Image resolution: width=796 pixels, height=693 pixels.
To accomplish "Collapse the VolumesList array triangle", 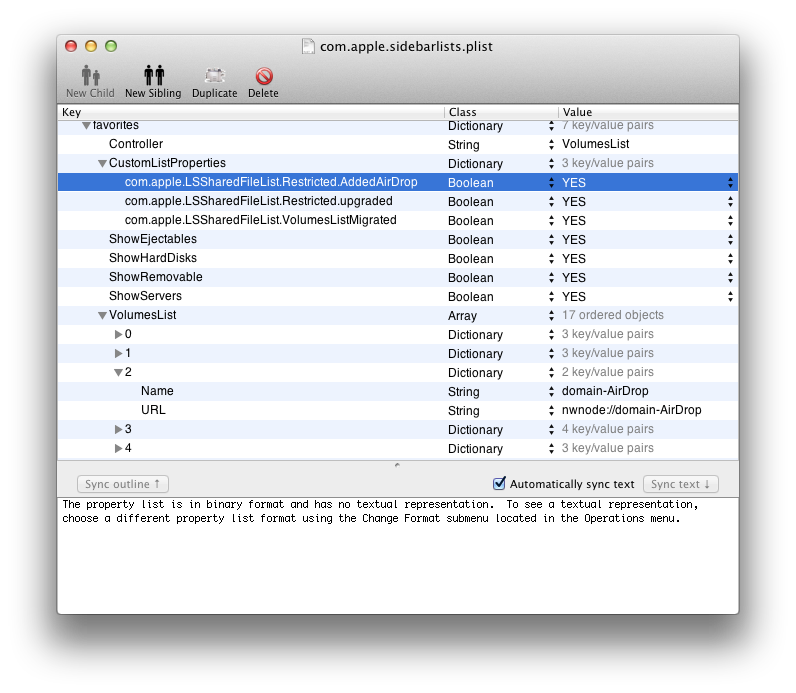I will (102, 315).
